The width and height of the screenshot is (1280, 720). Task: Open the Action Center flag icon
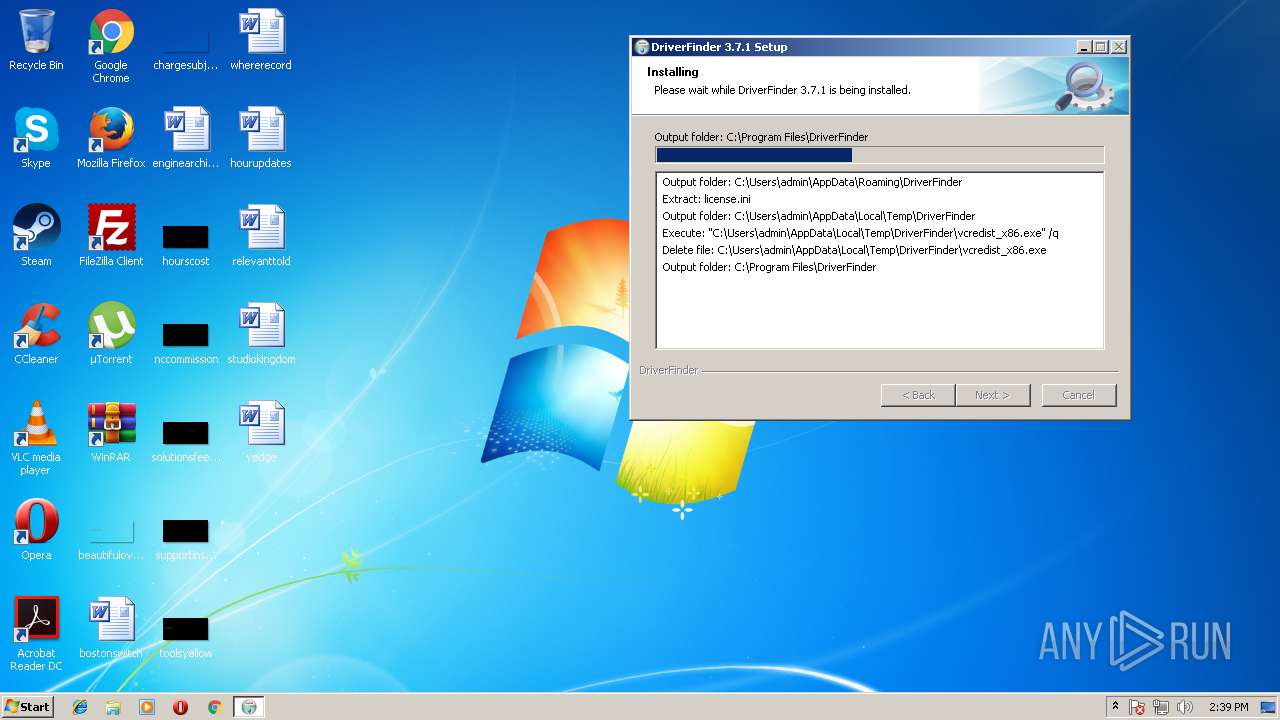point(1137,707)
